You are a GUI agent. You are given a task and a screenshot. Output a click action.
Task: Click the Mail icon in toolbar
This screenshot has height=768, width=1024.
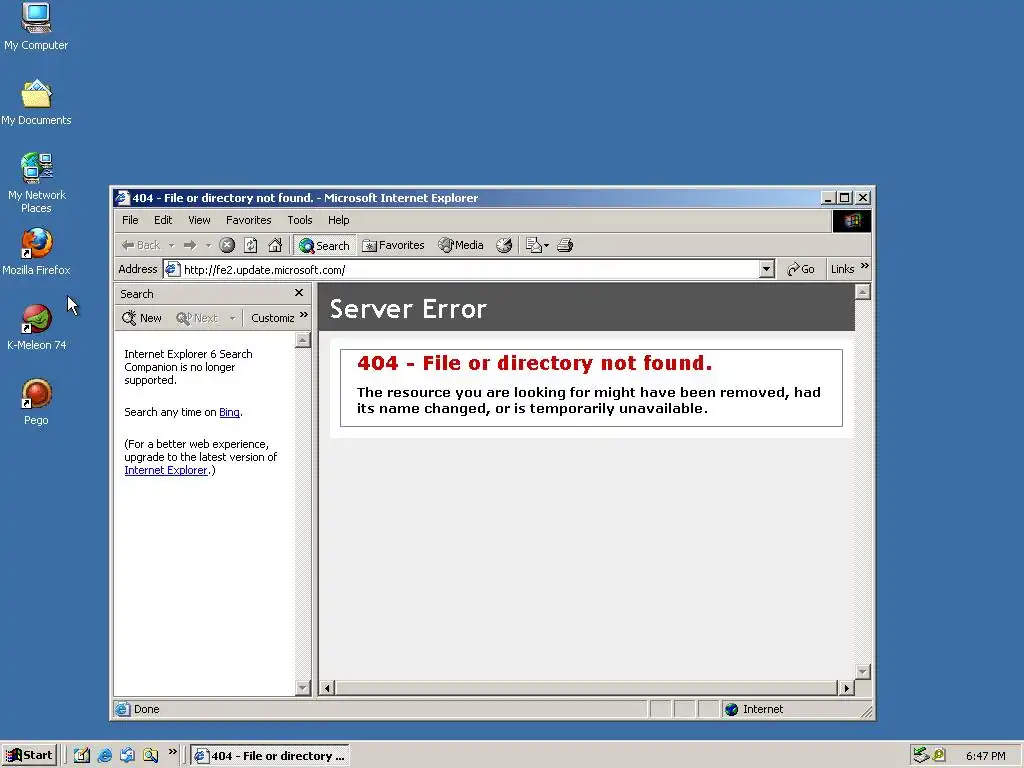tap(534, 246)
